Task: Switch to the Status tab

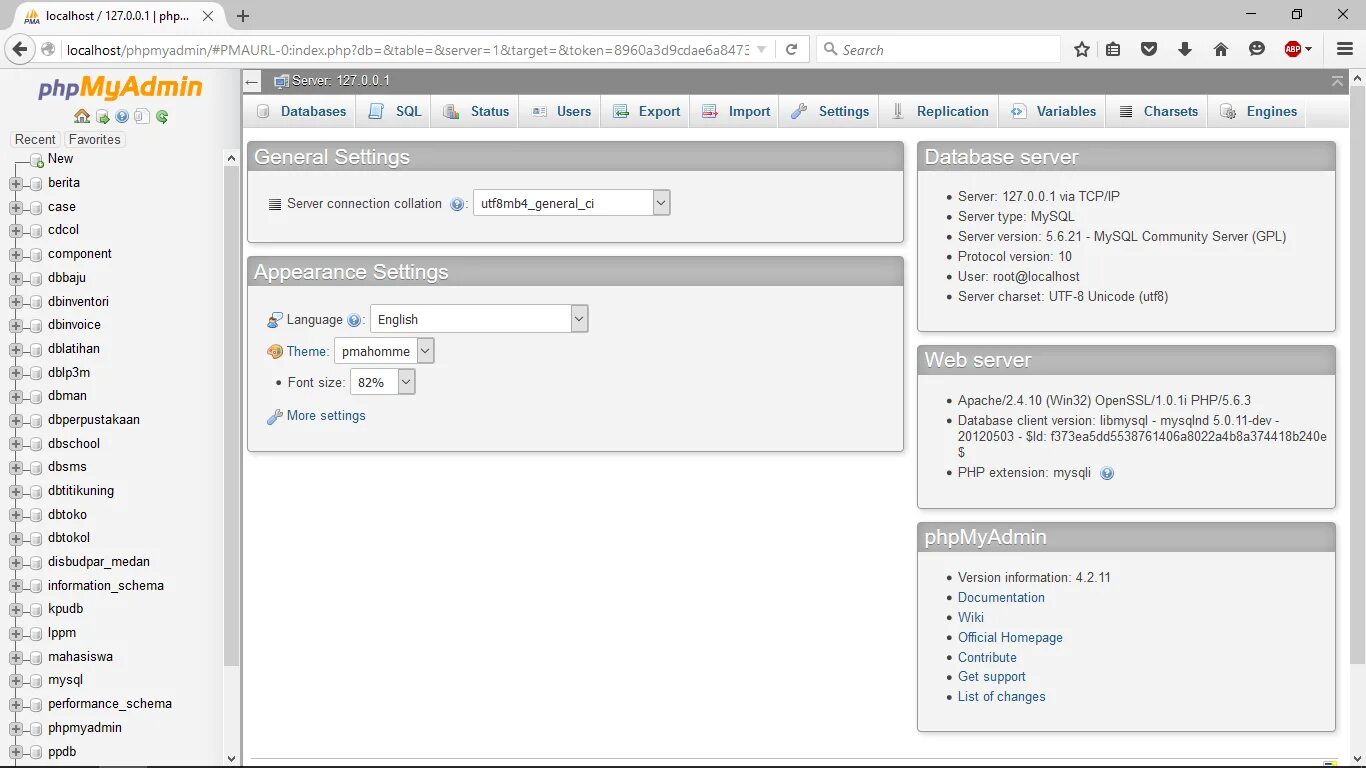Action: coord(475,111)
